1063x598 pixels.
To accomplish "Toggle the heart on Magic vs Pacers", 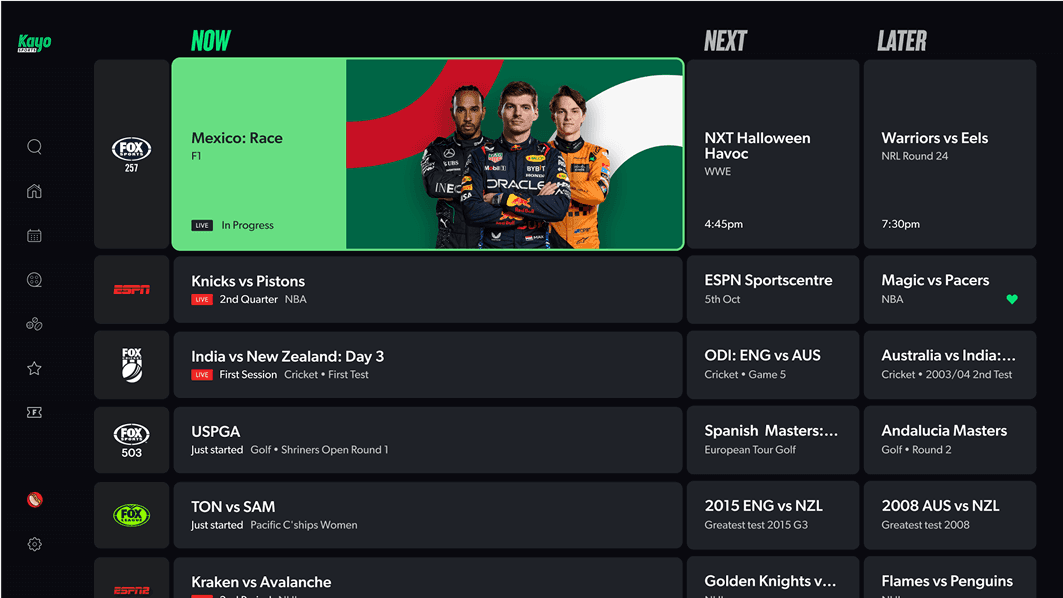I will (x=1012, y=299).
